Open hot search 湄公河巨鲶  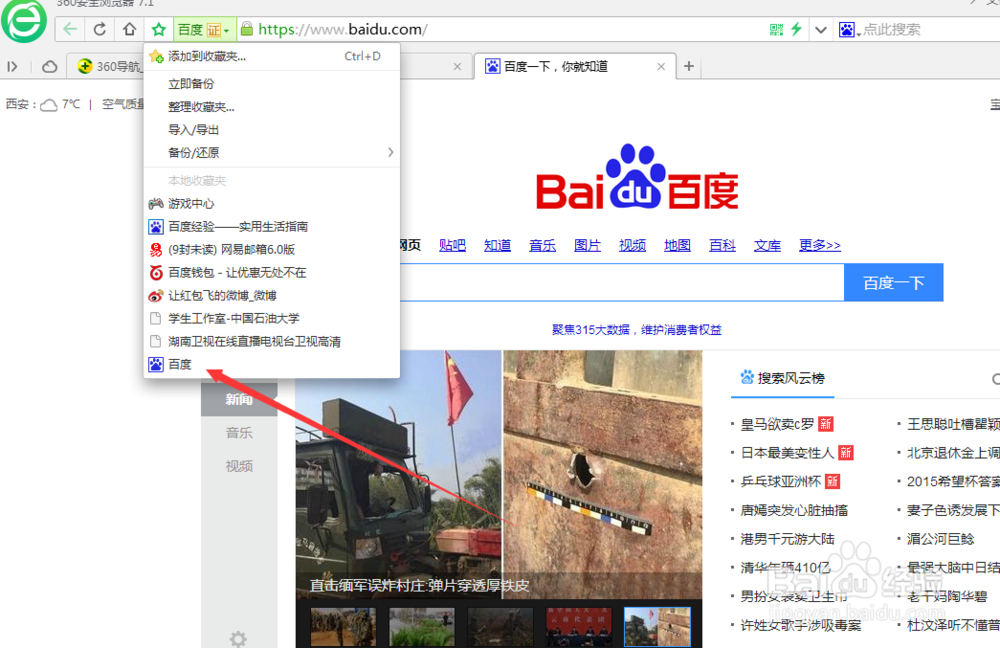[941, 539]
